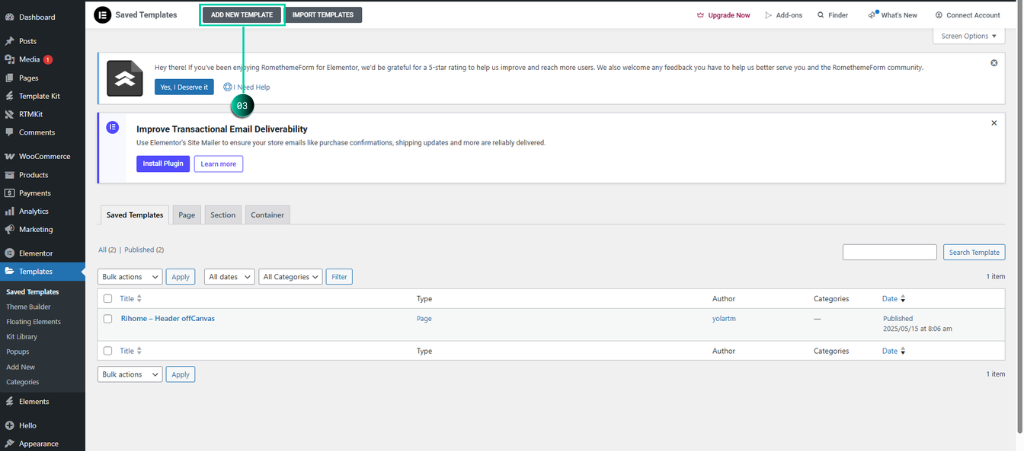Open What's New notifications
1024x451 pixels.
point(892,15)
